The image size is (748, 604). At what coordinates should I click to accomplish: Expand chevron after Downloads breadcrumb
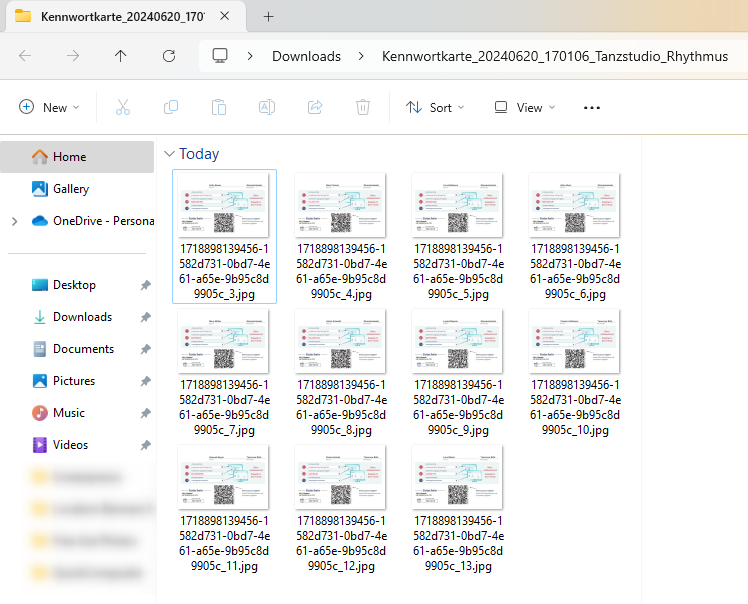361,56
